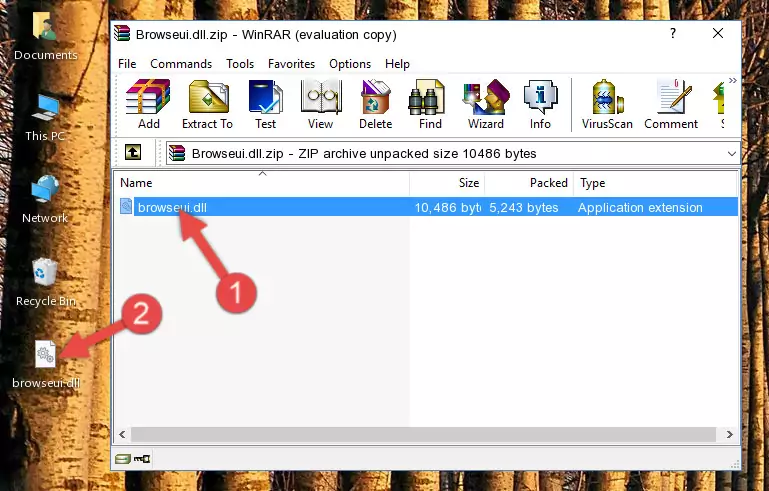Sort by the Packed column header
This screenshot has height=491, width=769.
[529, 182]
